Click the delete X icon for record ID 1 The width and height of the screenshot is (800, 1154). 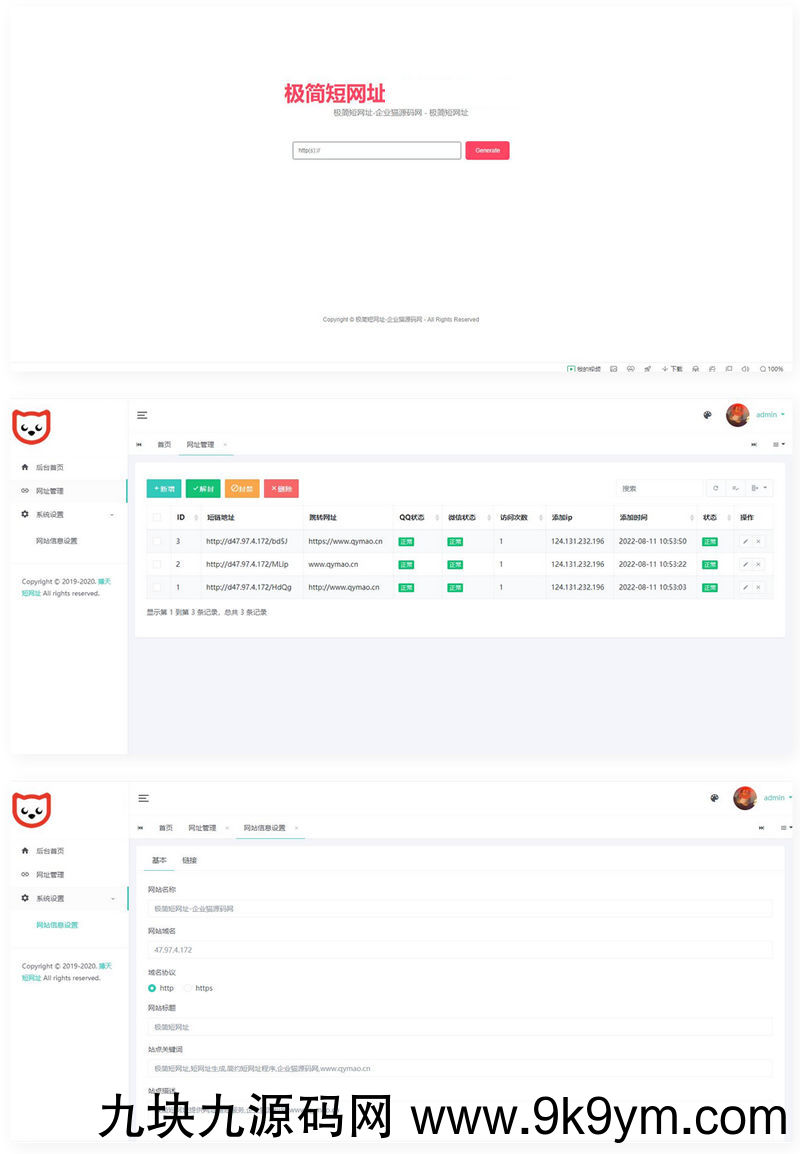(758, 587)
